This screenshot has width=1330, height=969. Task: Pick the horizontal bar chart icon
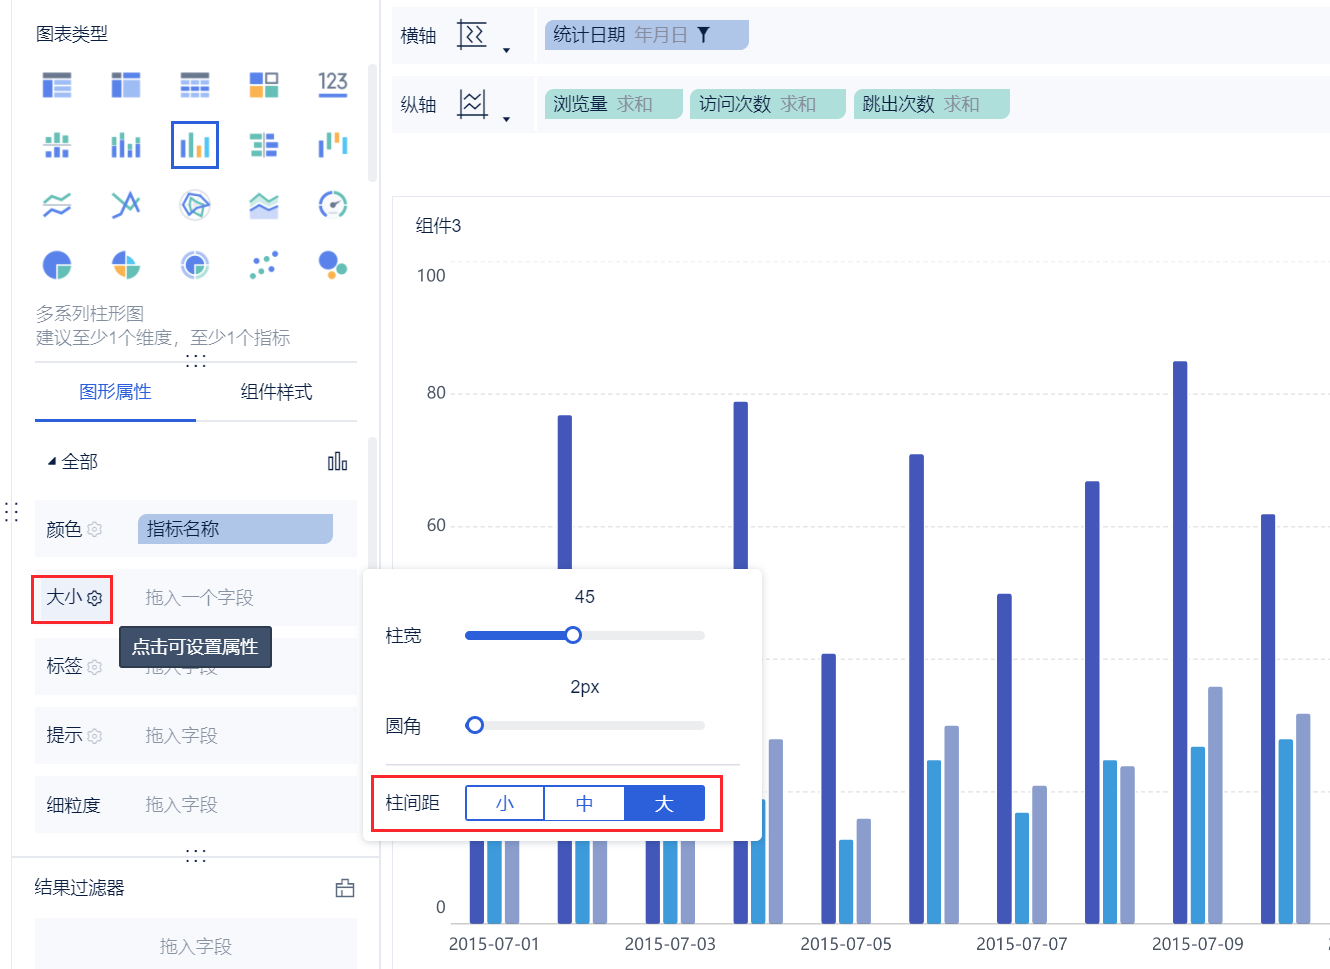tap(264, 145)
